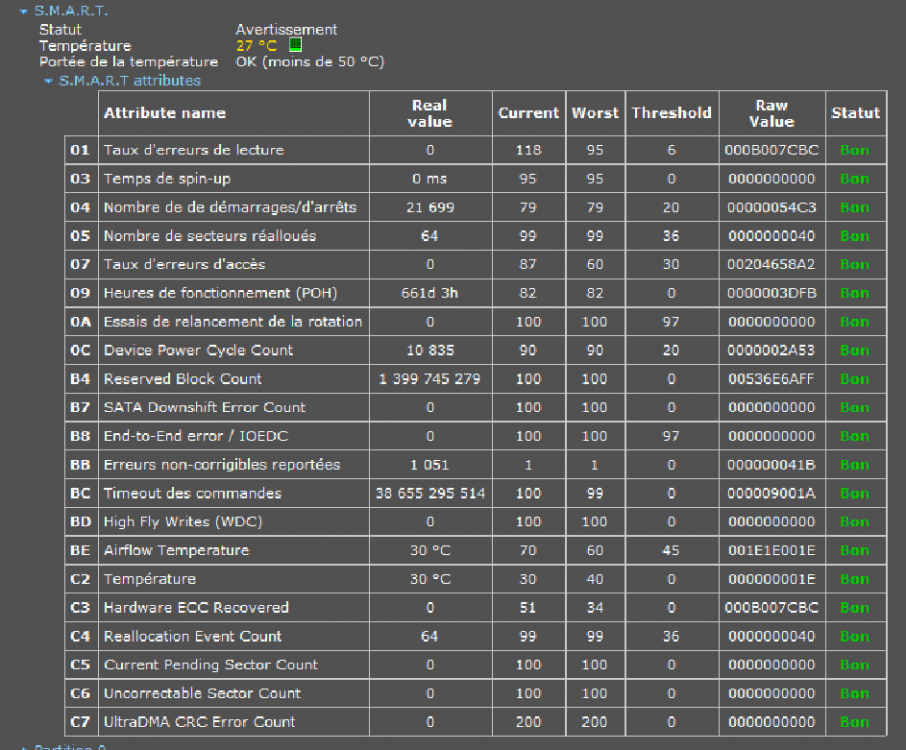Image resolution: width=906 pixels, height=750 pixels.
Task: Select High Fly Writes (WDC) attribute
Action: 183,522
